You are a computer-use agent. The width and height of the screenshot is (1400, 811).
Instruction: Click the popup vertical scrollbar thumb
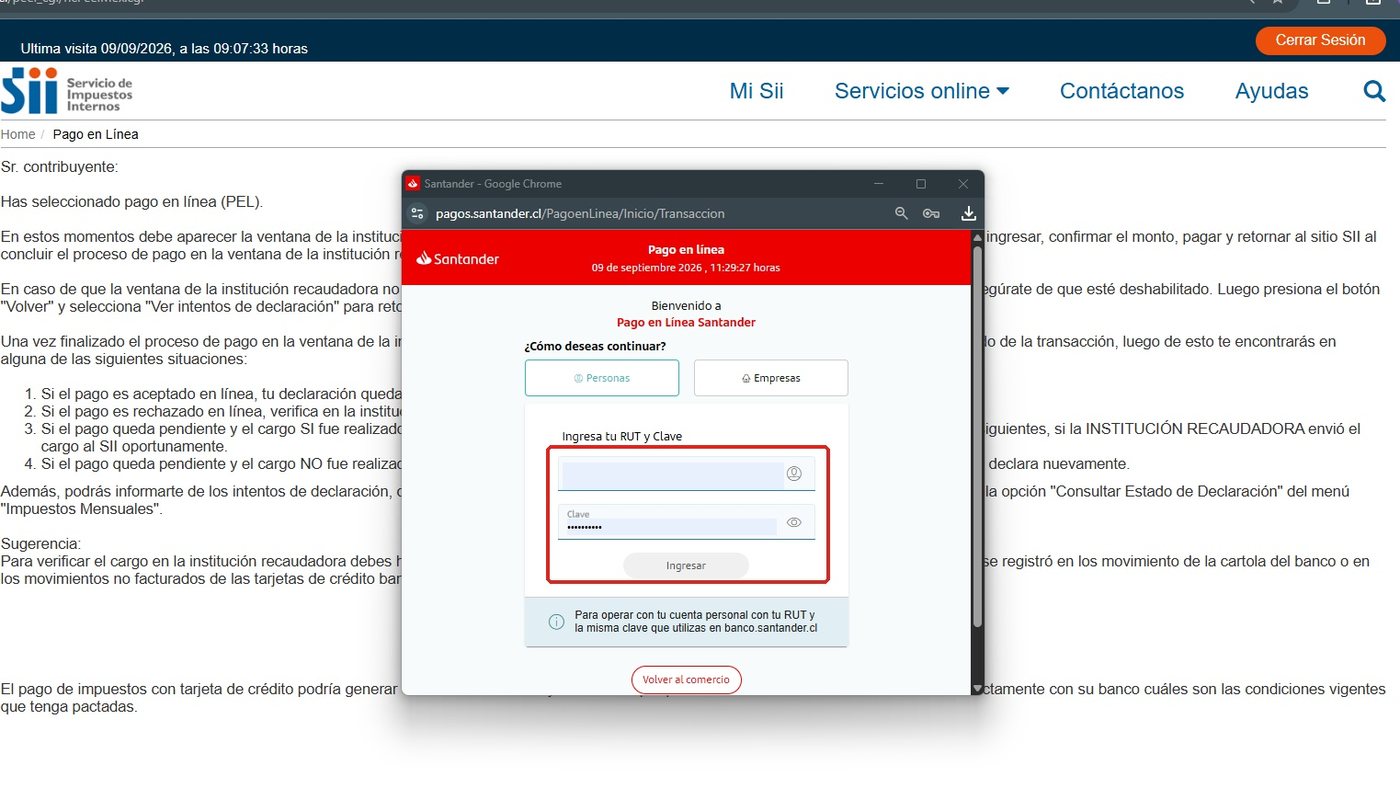[x=977, y=436]
